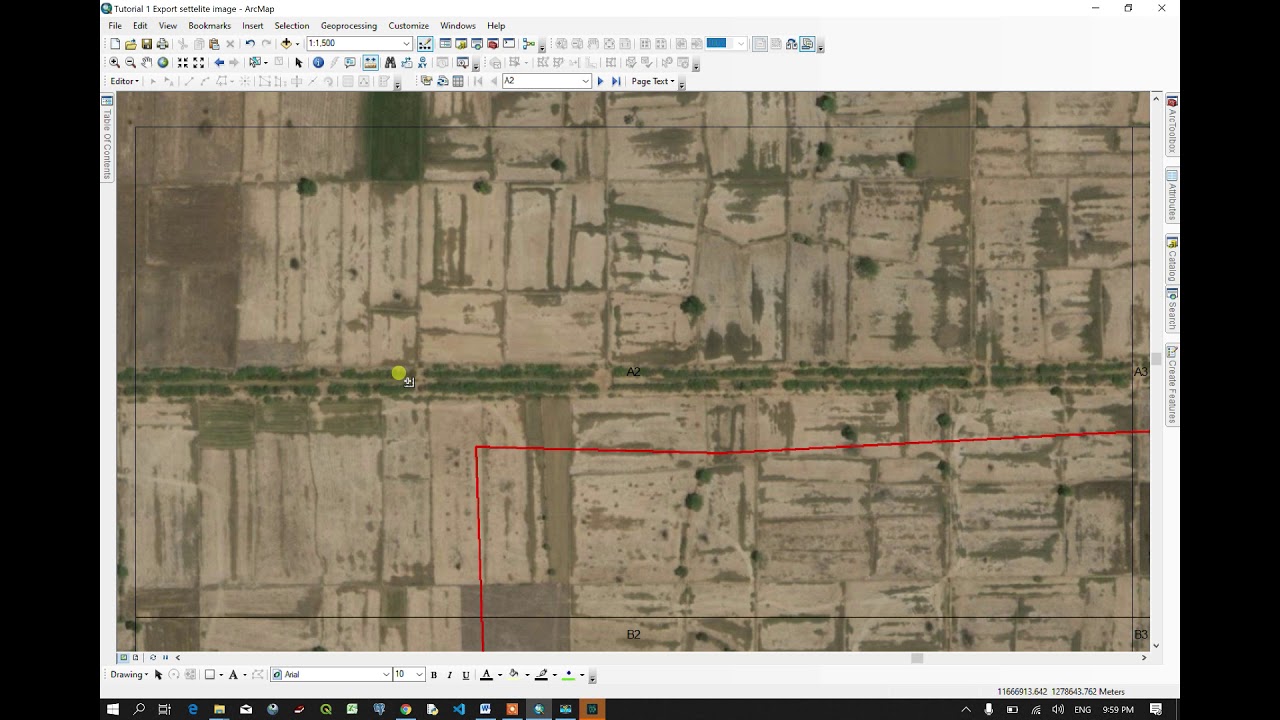
Task: Open the Selection menu
Action: (x=292, y=26)
